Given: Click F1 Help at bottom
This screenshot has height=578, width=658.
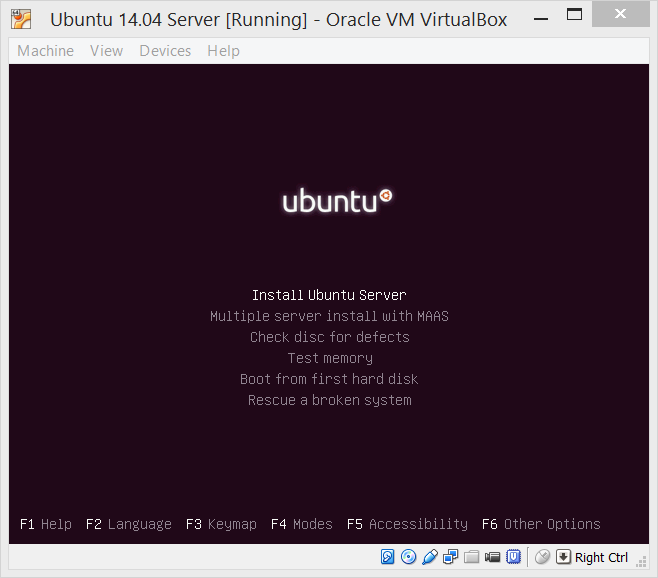Looking at the screenshot, I should [46, 524].
